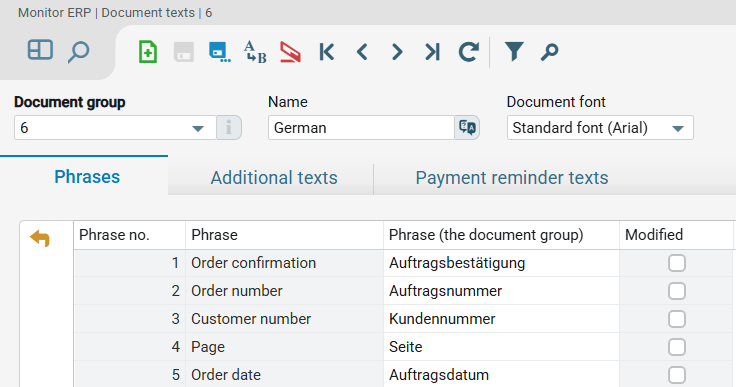Go to the first record
The height and width of the screenshot is (387, 736).
pos(327,52)
